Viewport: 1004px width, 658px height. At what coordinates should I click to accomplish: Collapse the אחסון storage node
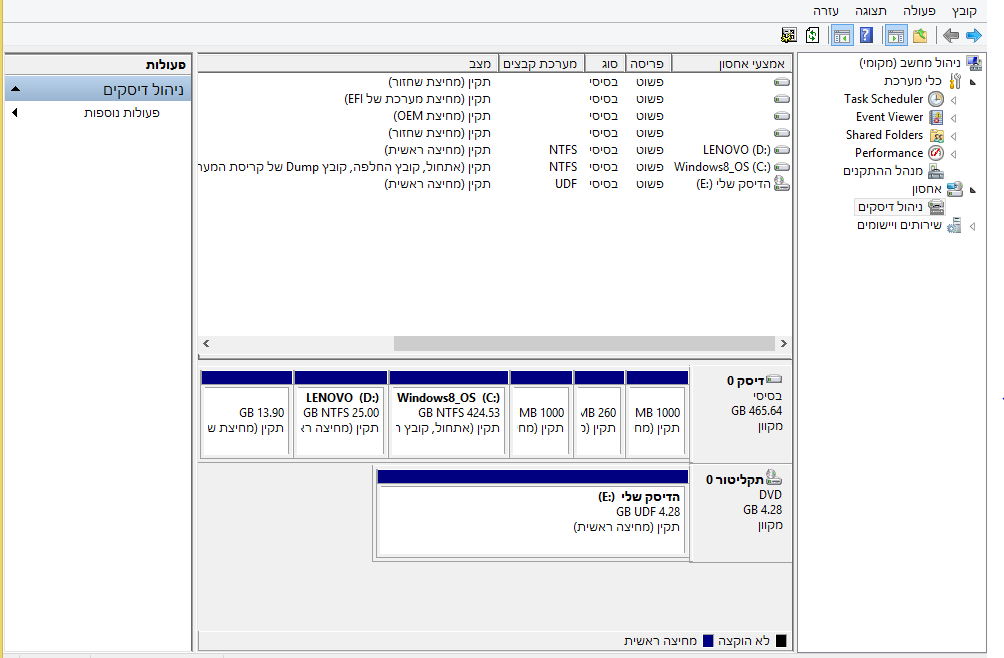pos(973,190)
